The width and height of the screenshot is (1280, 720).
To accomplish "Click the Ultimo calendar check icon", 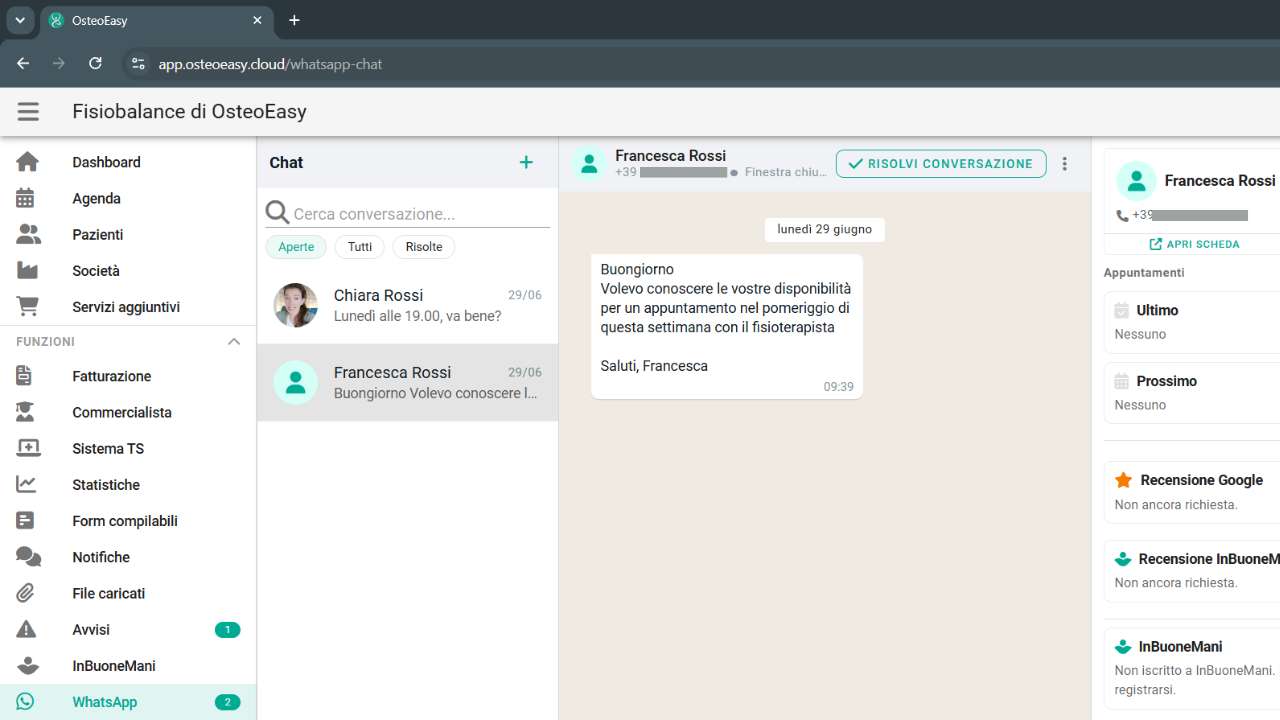I will (1122, 310).
